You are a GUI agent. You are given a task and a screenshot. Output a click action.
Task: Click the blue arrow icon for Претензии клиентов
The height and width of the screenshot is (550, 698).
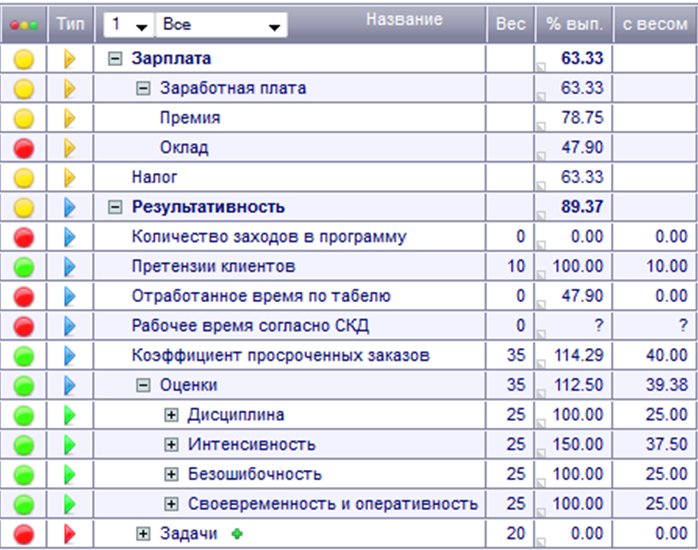69,267
